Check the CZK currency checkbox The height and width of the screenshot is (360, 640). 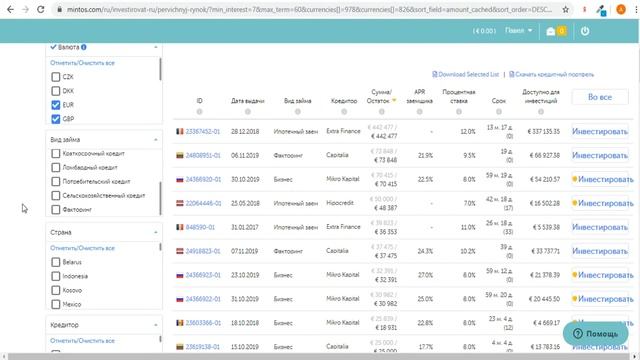[x=56, y=77]
